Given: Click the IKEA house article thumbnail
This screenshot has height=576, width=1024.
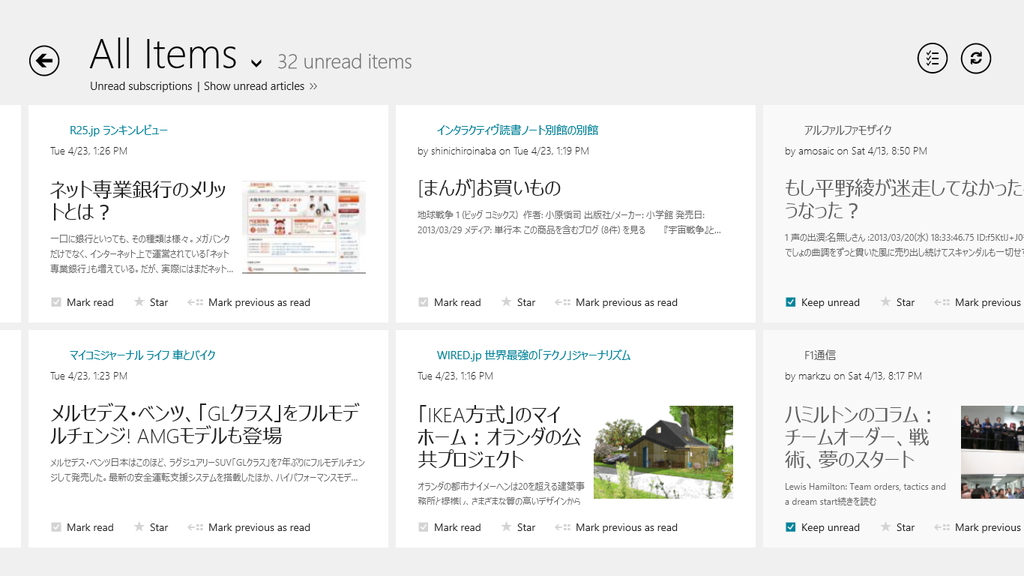Looking at the screenshot, I should coord(663,452).
